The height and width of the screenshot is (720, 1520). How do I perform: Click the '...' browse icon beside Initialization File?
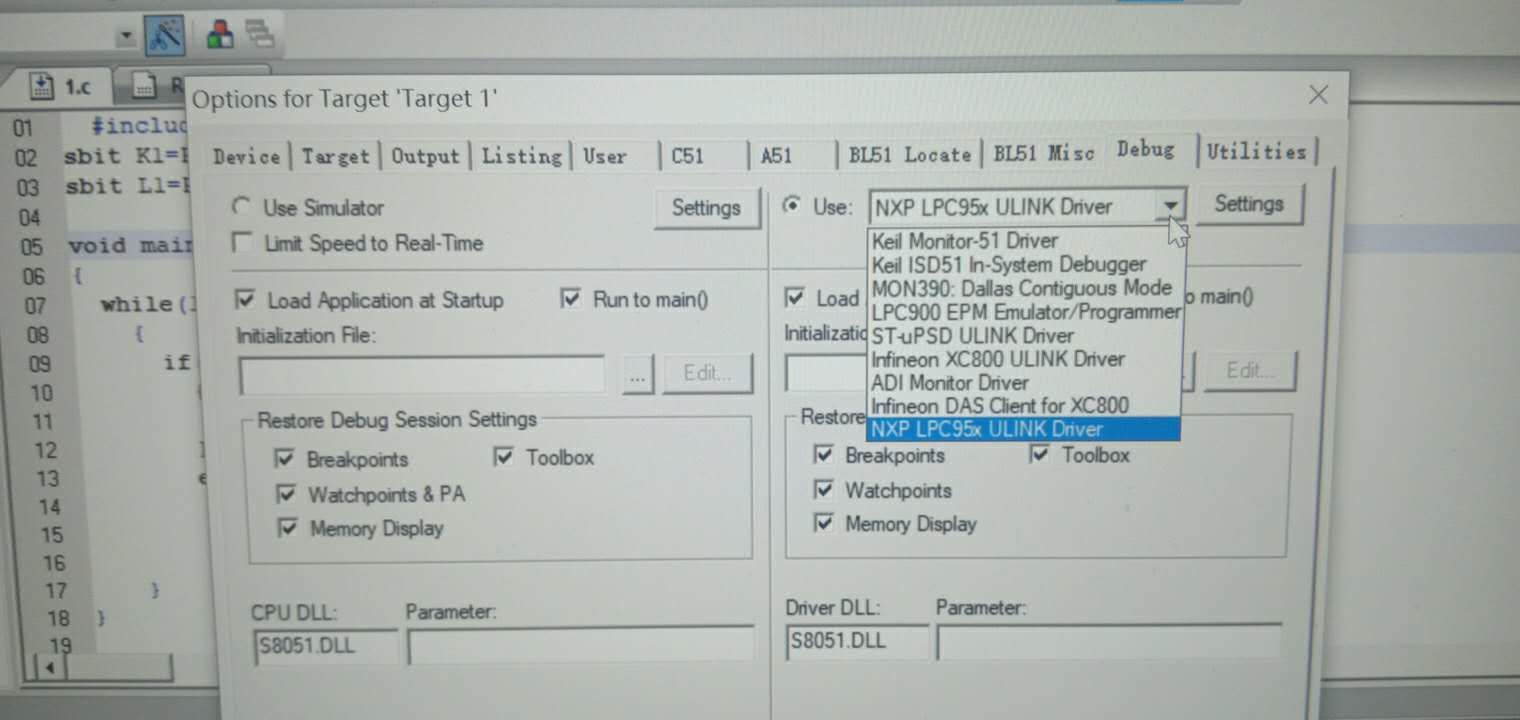[637, 374]
